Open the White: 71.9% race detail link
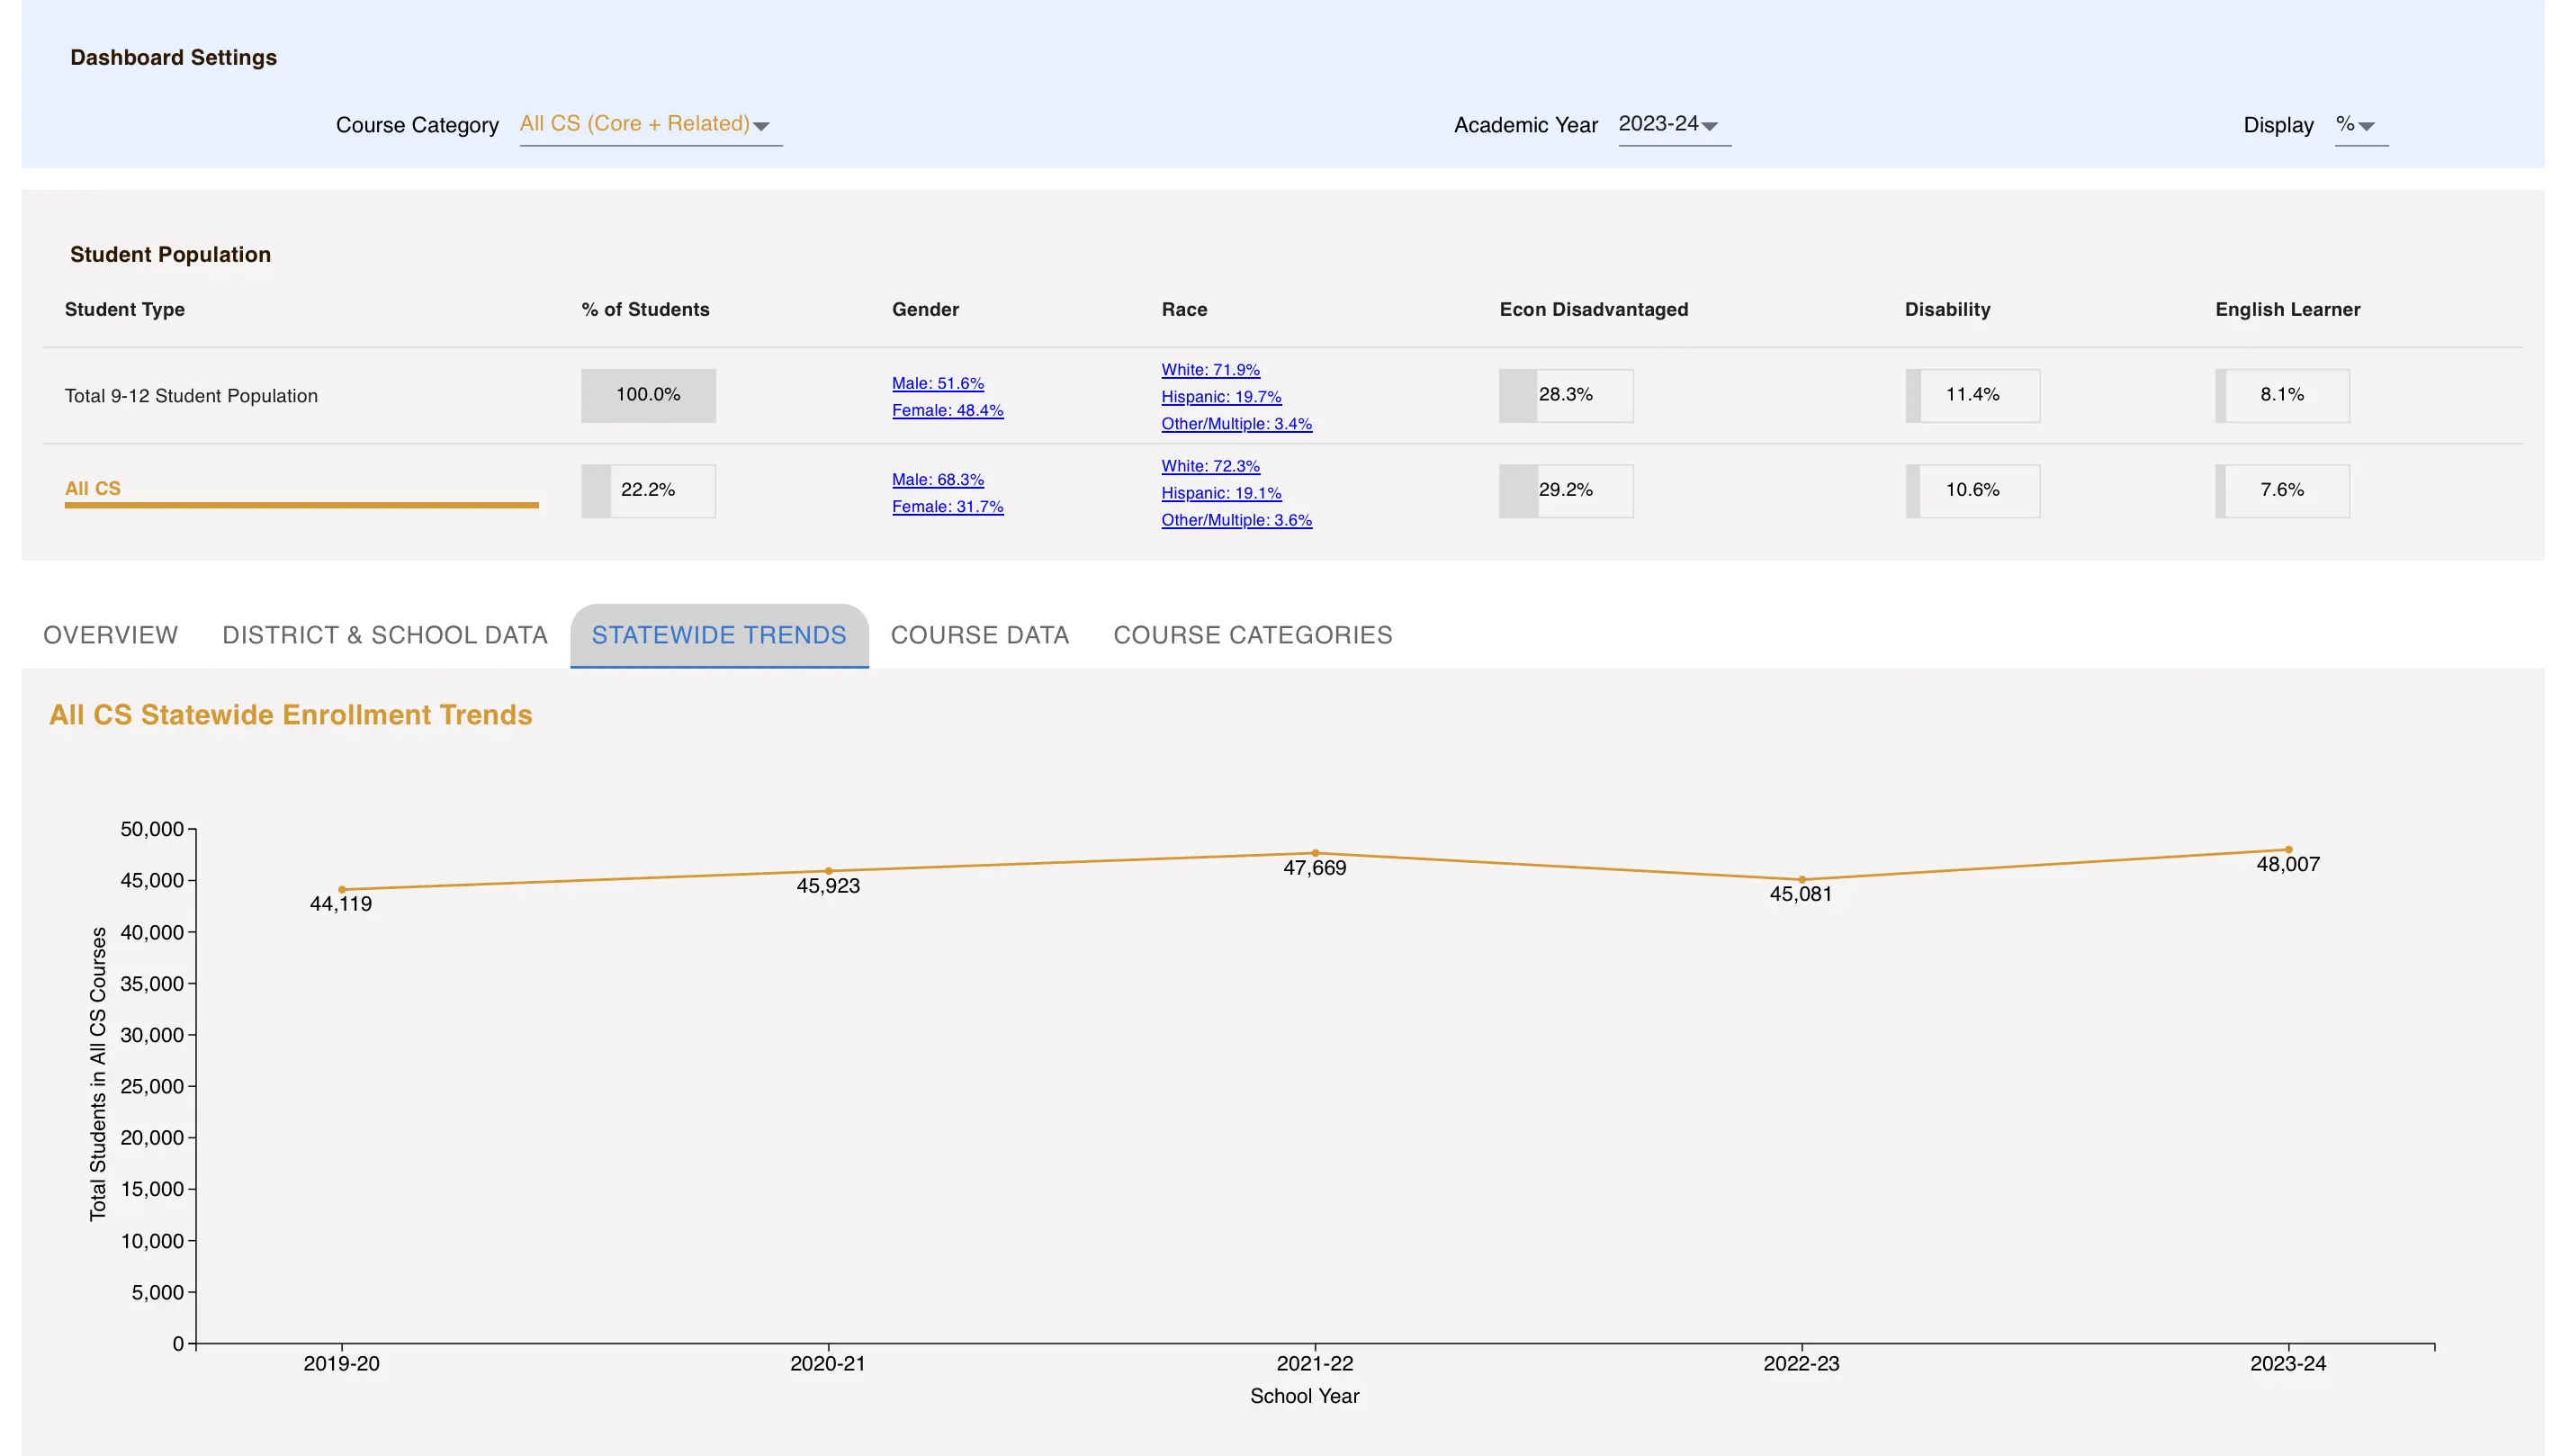2561x1456 pixels. 1210,369
